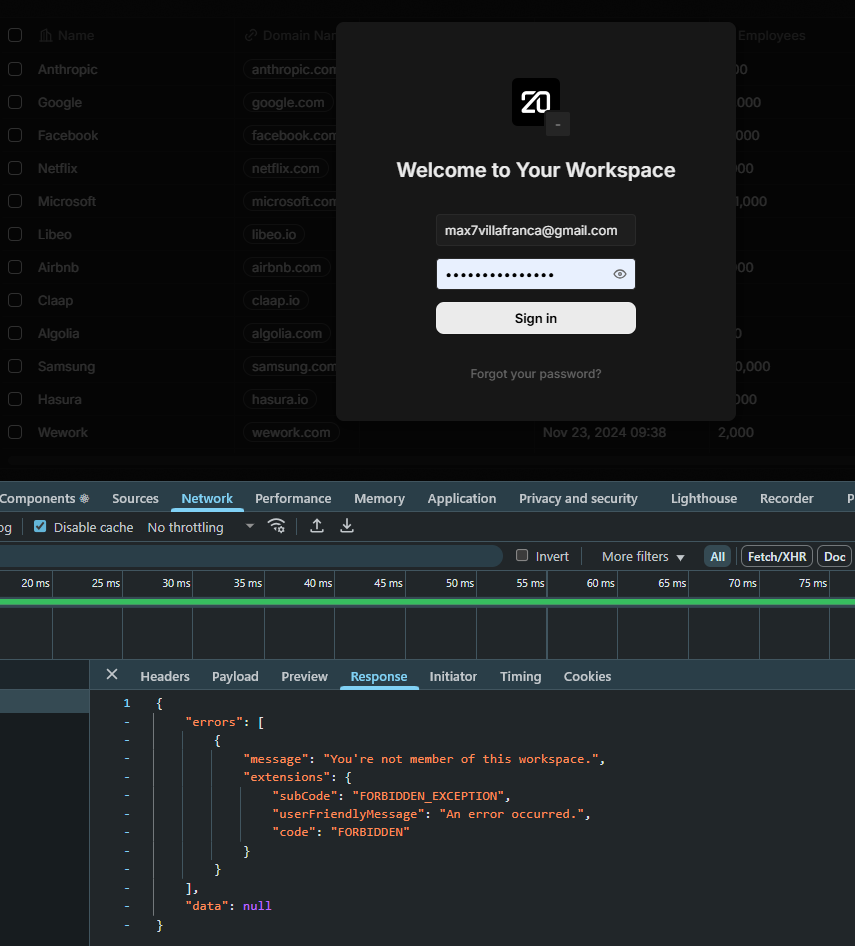Click the email input field

[536, 230]
